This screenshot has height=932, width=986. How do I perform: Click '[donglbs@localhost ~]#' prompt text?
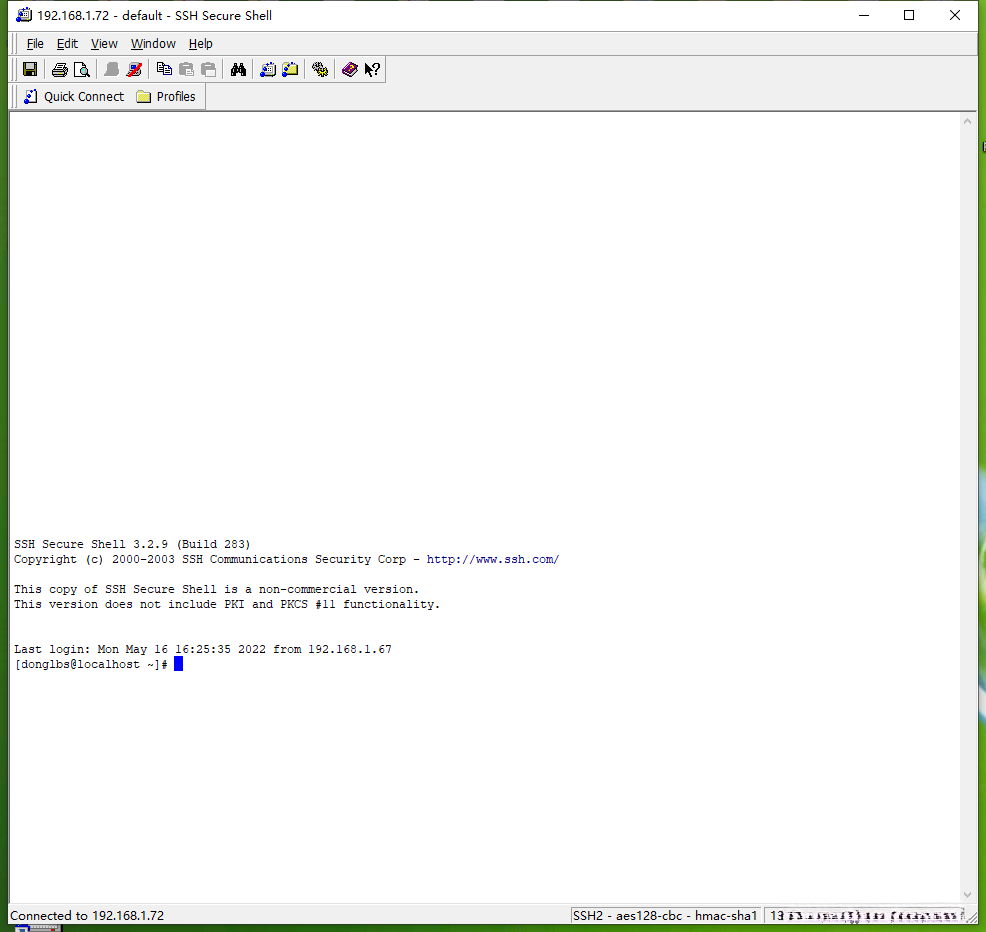(91, 664)
